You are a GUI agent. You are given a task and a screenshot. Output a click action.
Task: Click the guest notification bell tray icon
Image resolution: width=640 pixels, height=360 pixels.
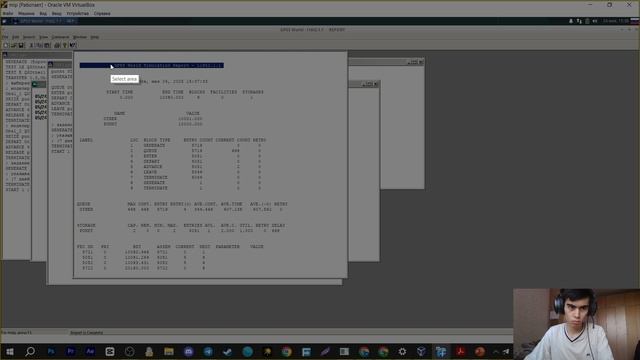[x=571, y=21]
